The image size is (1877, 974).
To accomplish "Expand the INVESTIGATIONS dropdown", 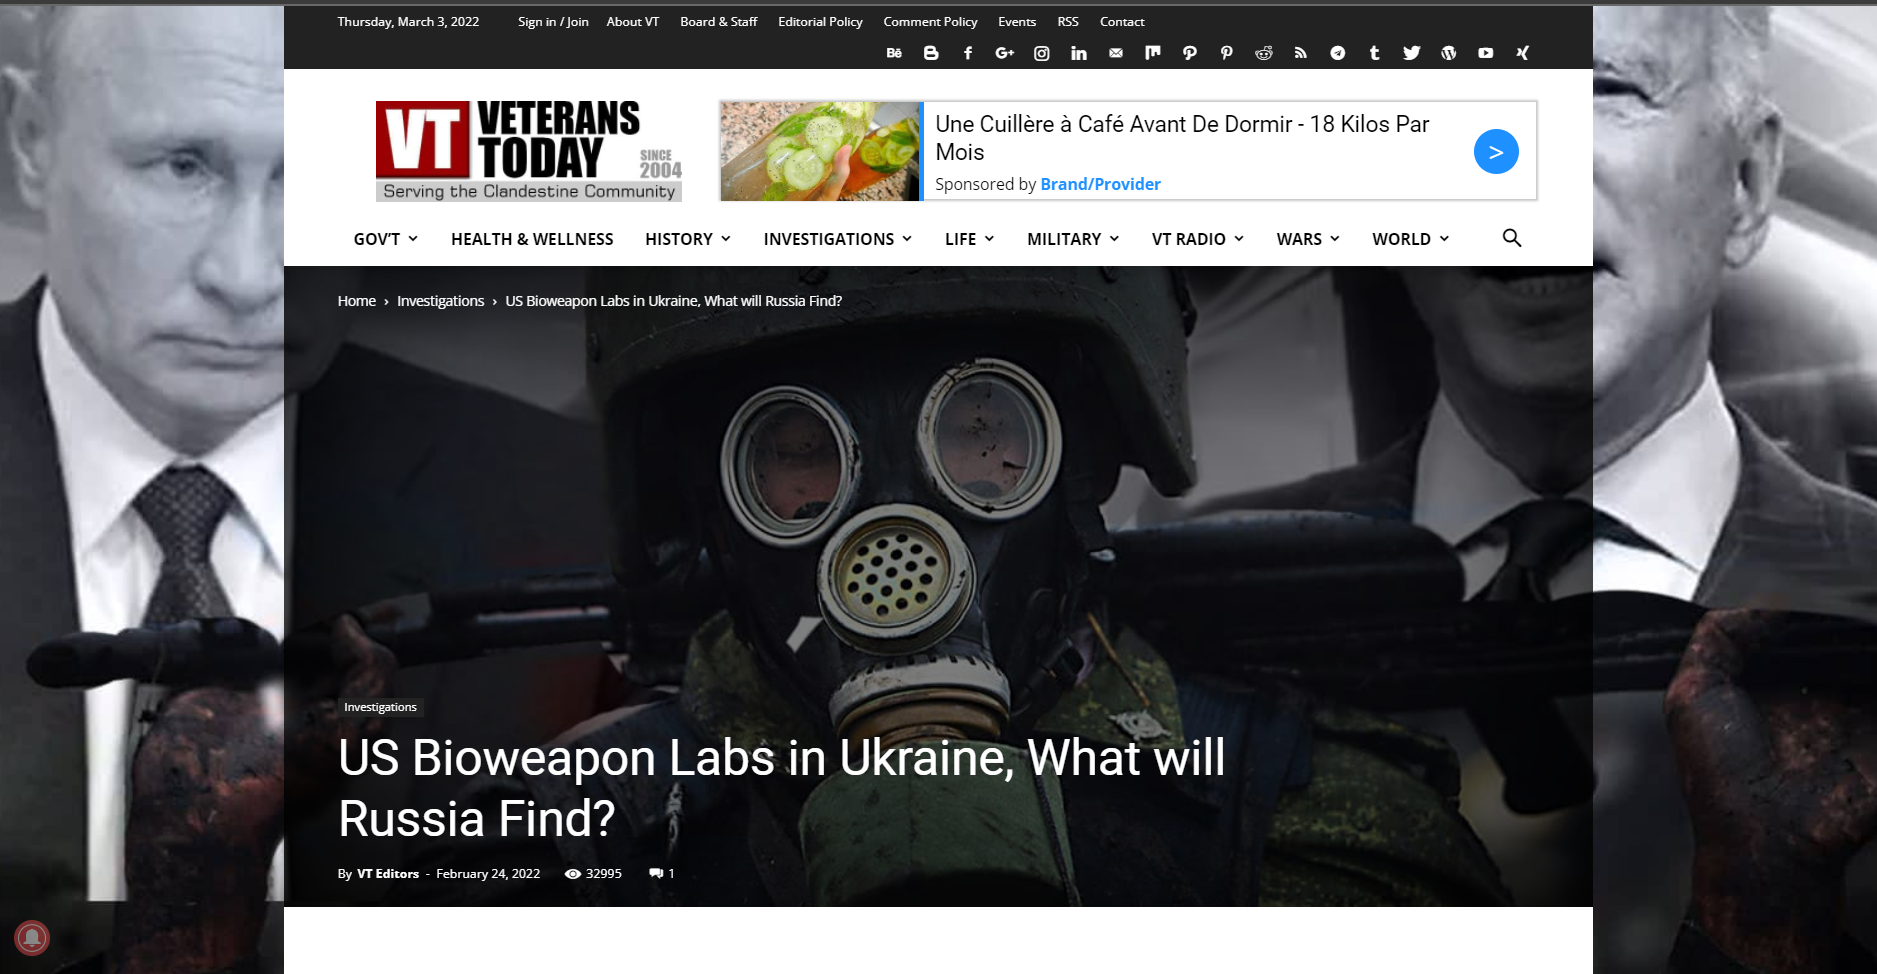I will 838,239.
